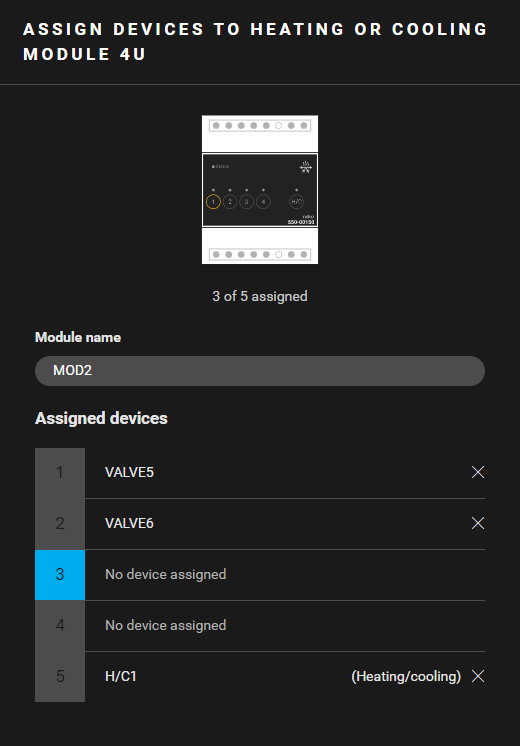
Task: Click the VALVE6 device entry
Action: 129,523
